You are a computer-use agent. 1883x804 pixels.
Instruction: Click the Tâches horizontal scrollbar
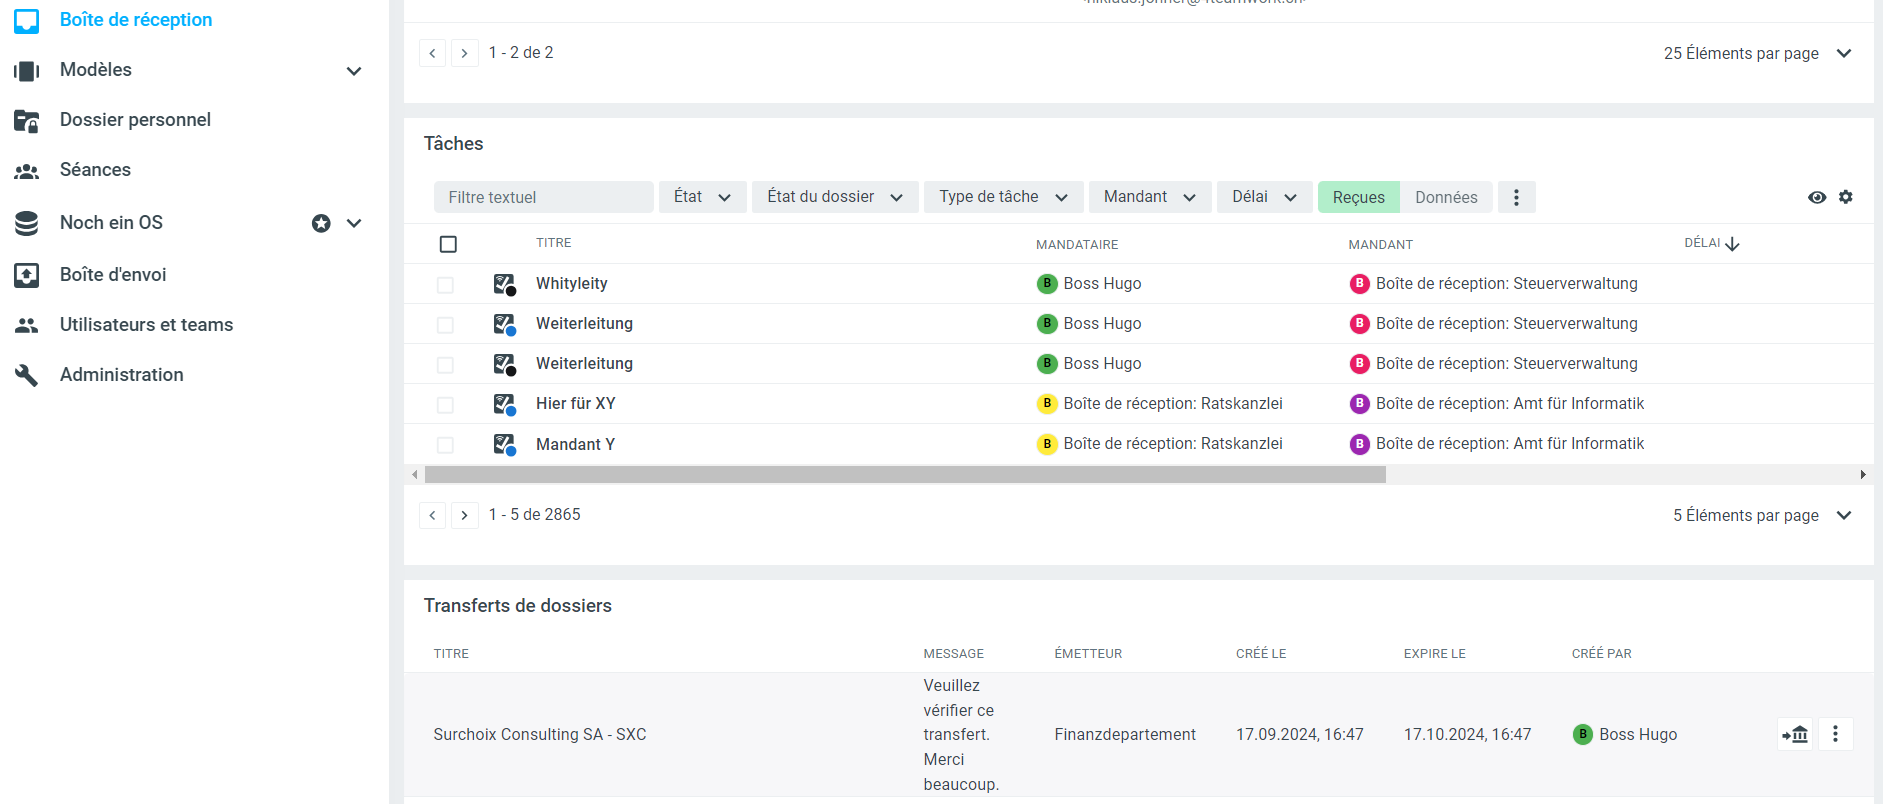pos(905,475)
